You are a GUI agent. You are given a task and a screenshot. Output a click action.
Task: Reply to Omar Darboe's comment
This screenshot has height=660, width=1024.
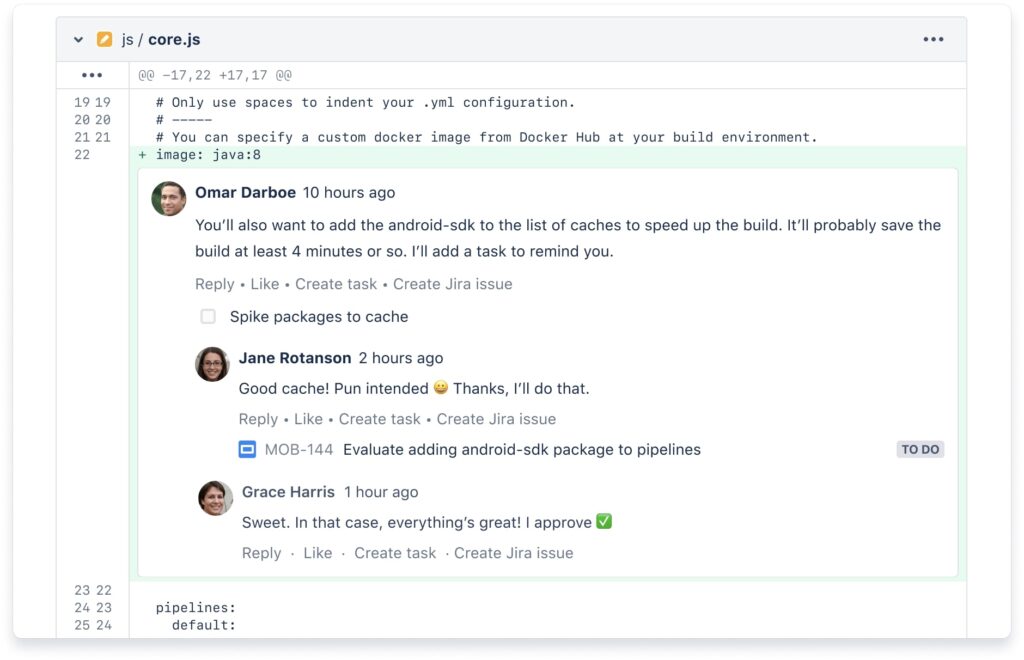tap(214, 283)
